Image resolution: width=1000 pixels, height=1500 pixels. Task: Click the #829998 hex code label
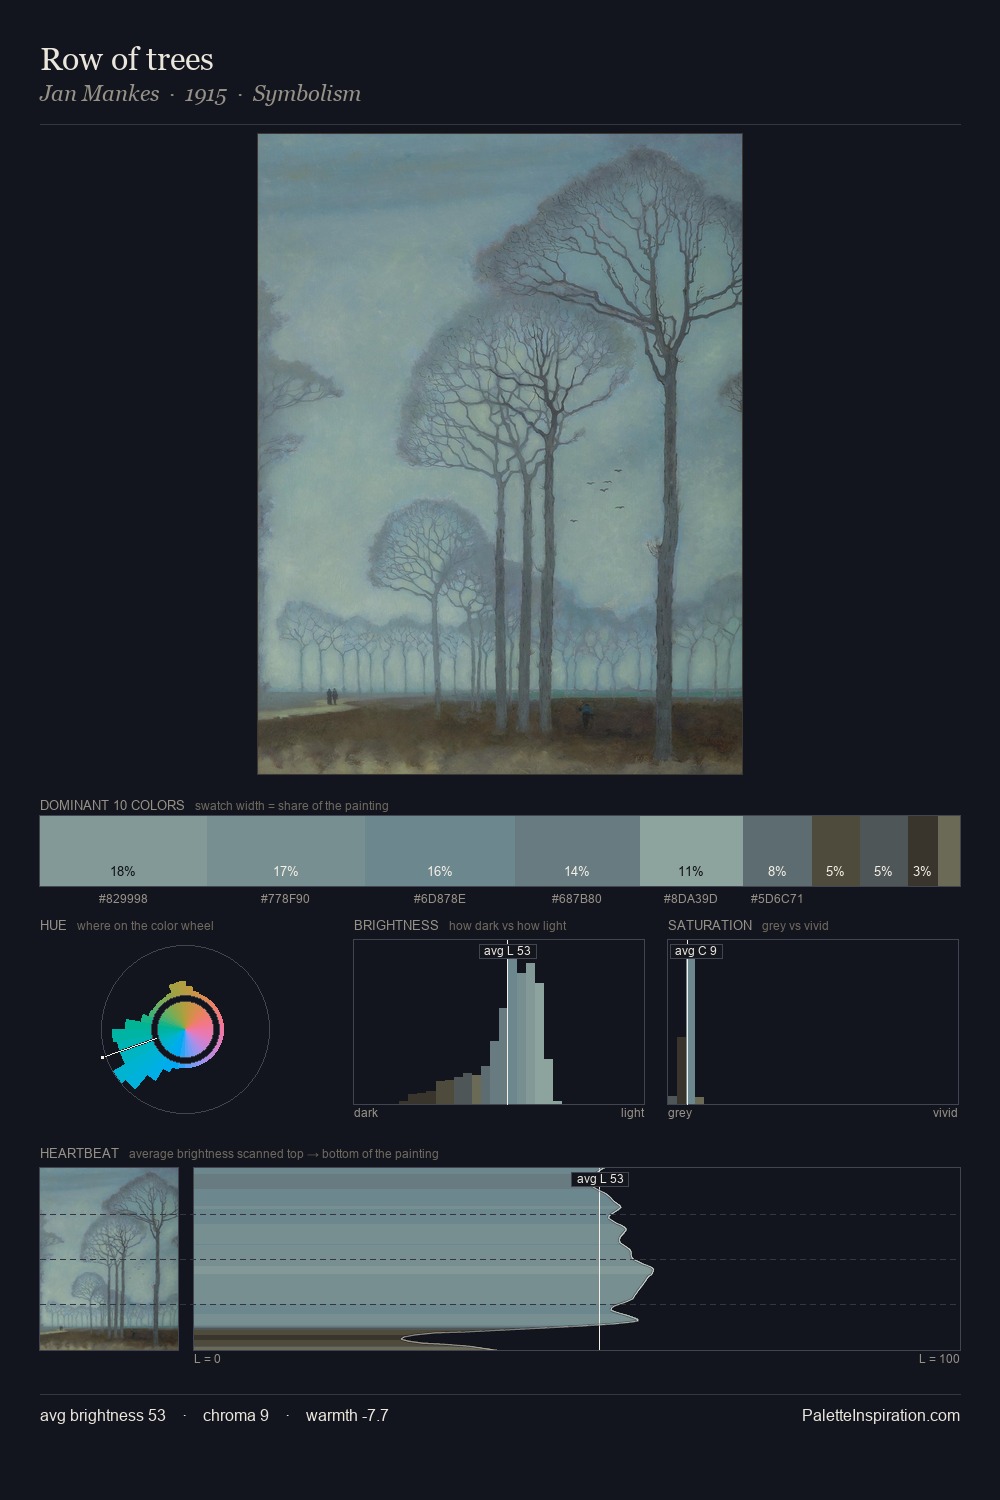tap(123, 899)
